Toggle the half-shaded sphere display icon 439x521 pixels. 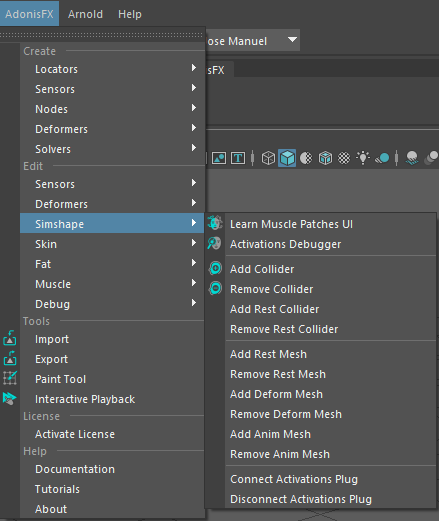[x=306, y=158]
